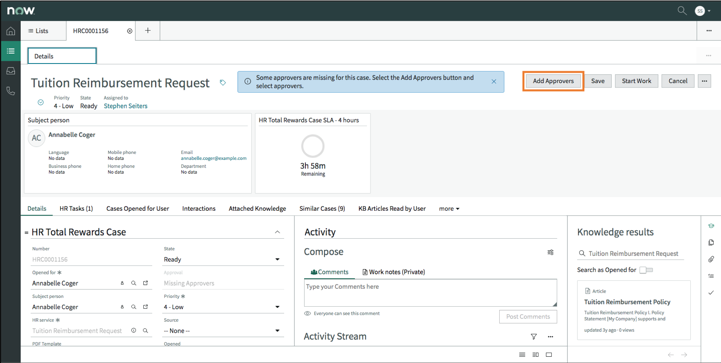Image resolution: width=721 pixels, height=363 pixels.
Task: Select the Details sub-tab at the top
Action: point(62,56)
